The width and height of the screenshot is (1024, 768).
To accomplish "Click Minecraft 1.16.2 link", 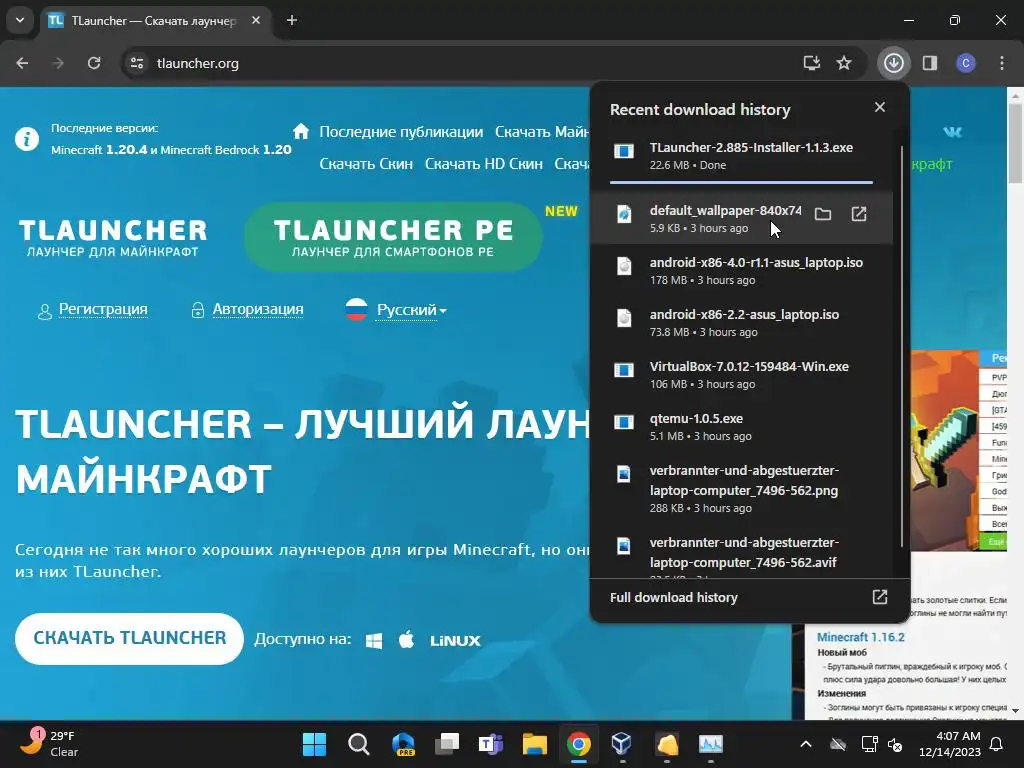I will click(861, 637).
